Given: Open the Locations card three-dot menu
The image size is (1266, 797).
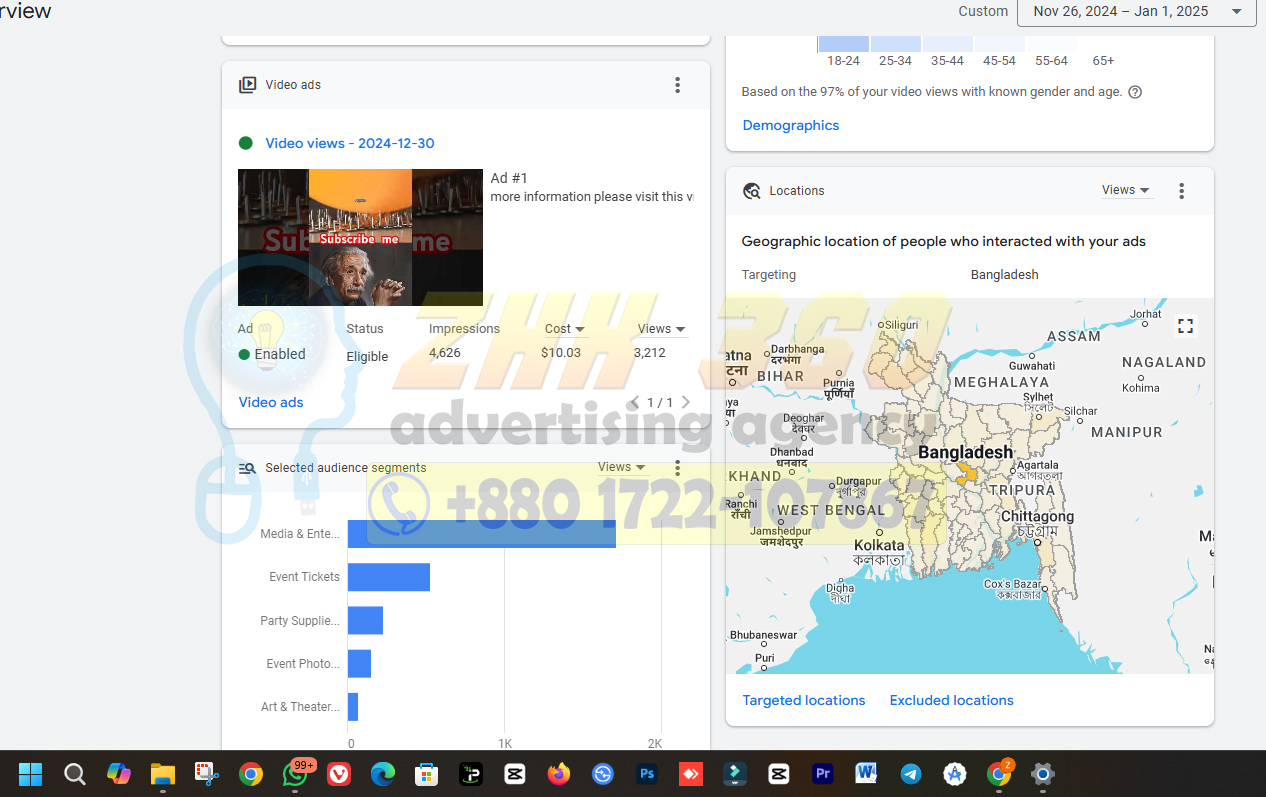Looking at the screenshot, I should click(1181, 191).
